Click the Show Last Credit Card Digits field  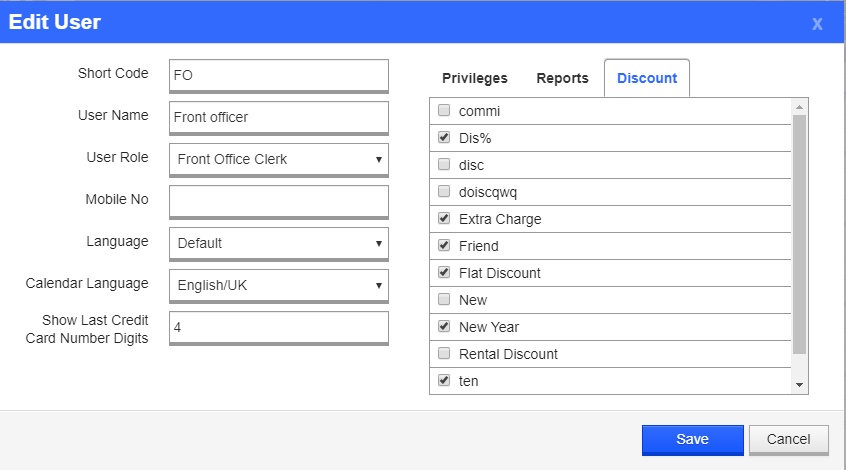point(279,328)
